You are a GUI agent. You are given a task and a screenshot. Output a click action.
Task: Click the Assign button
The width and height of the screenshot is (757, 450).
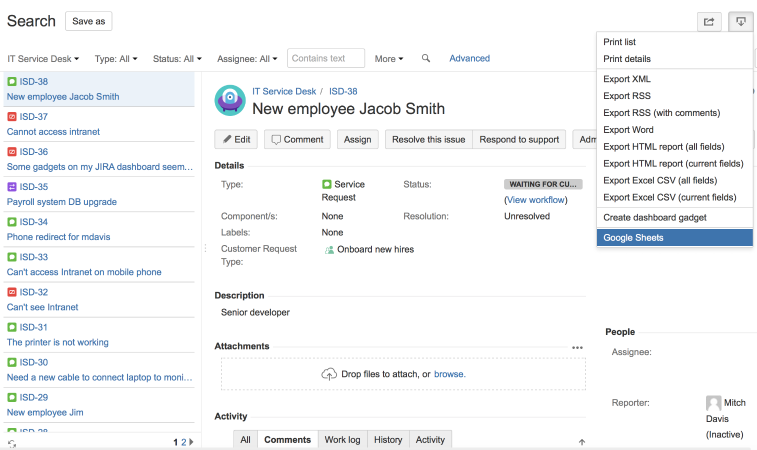(358, 139)
